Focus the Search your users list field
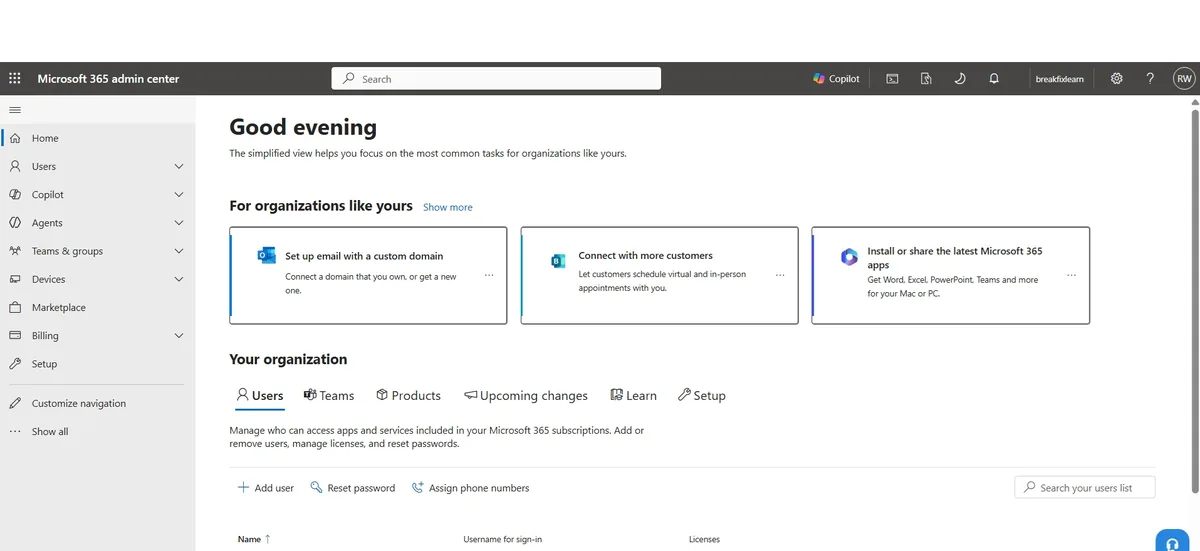Image resolution: width=1200 pixels, height=551 pixels. click(x=1085, y=487)
